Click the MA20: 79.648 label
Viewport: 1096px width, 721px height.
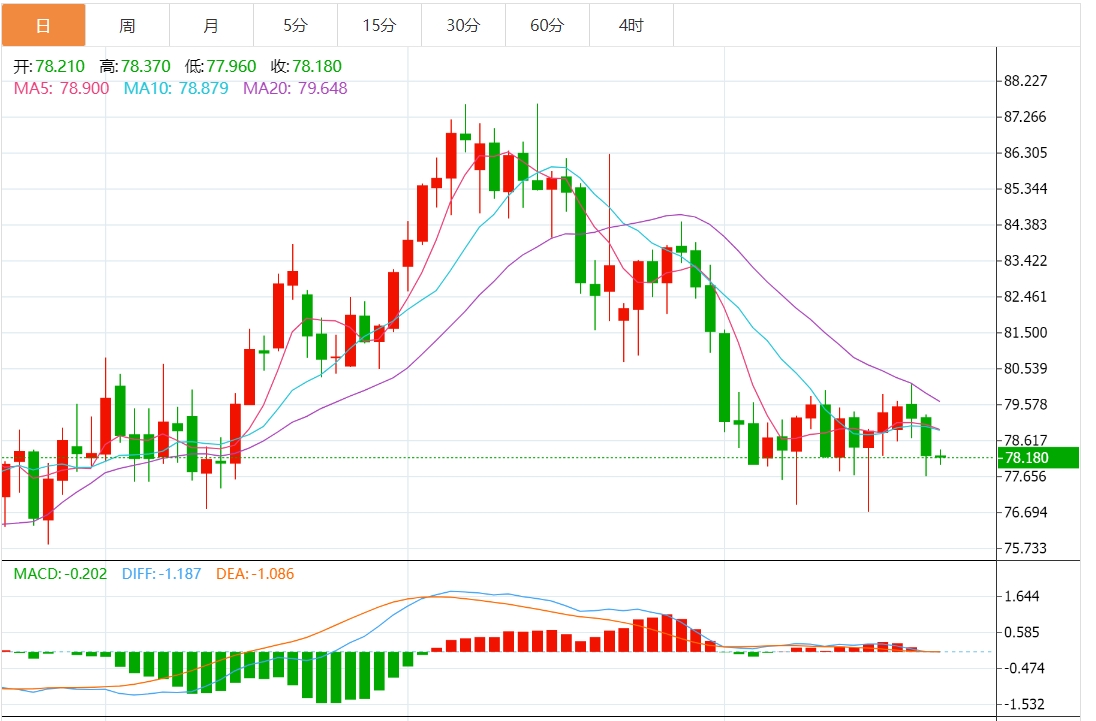[295, 88]
